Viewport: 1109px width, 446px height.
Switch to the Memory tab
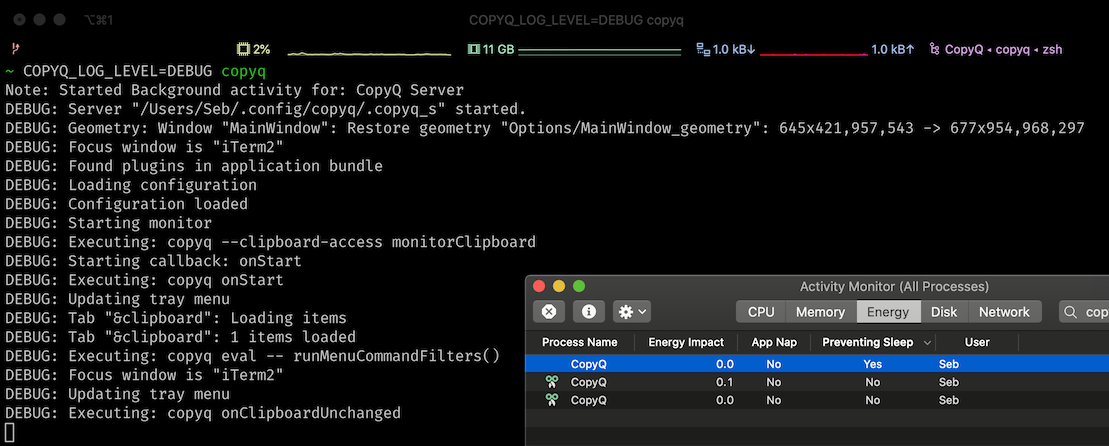pyautogui.click(x=820, y=312)
